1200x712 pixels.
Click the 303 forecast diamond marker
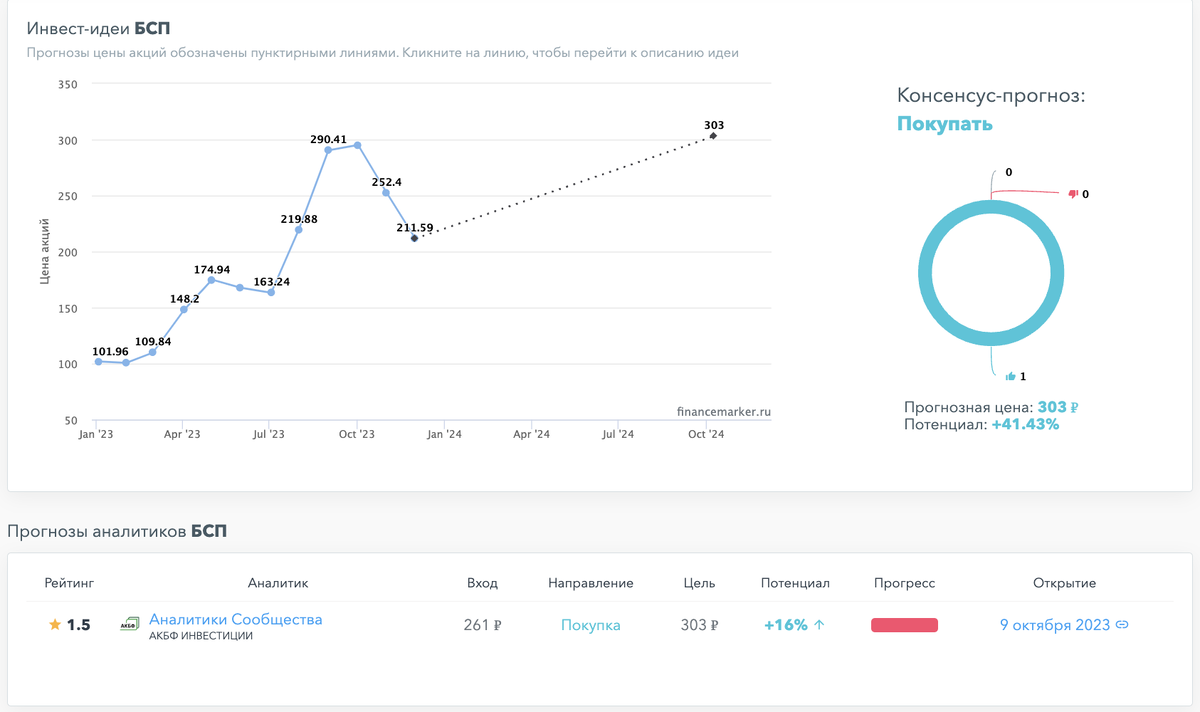click(x=713, y=136)
